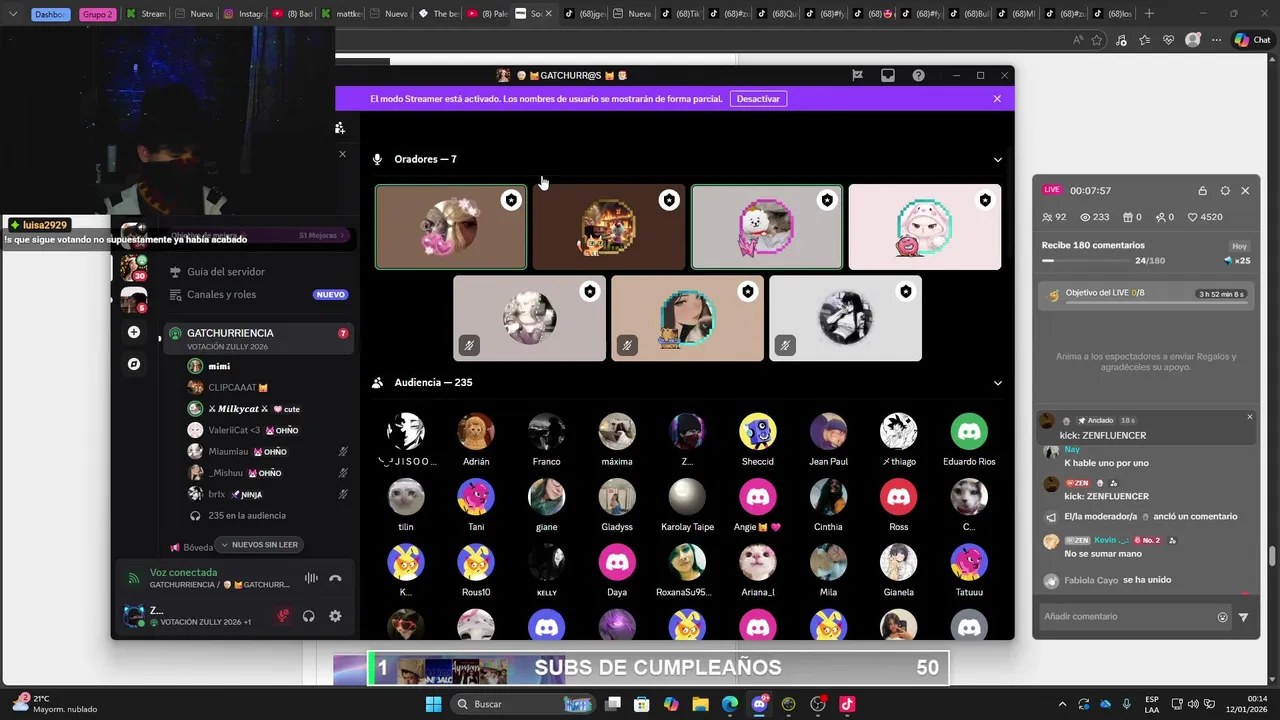Screen dimensions: 1280x720
Task: Expand the Nuevos sin leer jump pill
Action: 260,545
